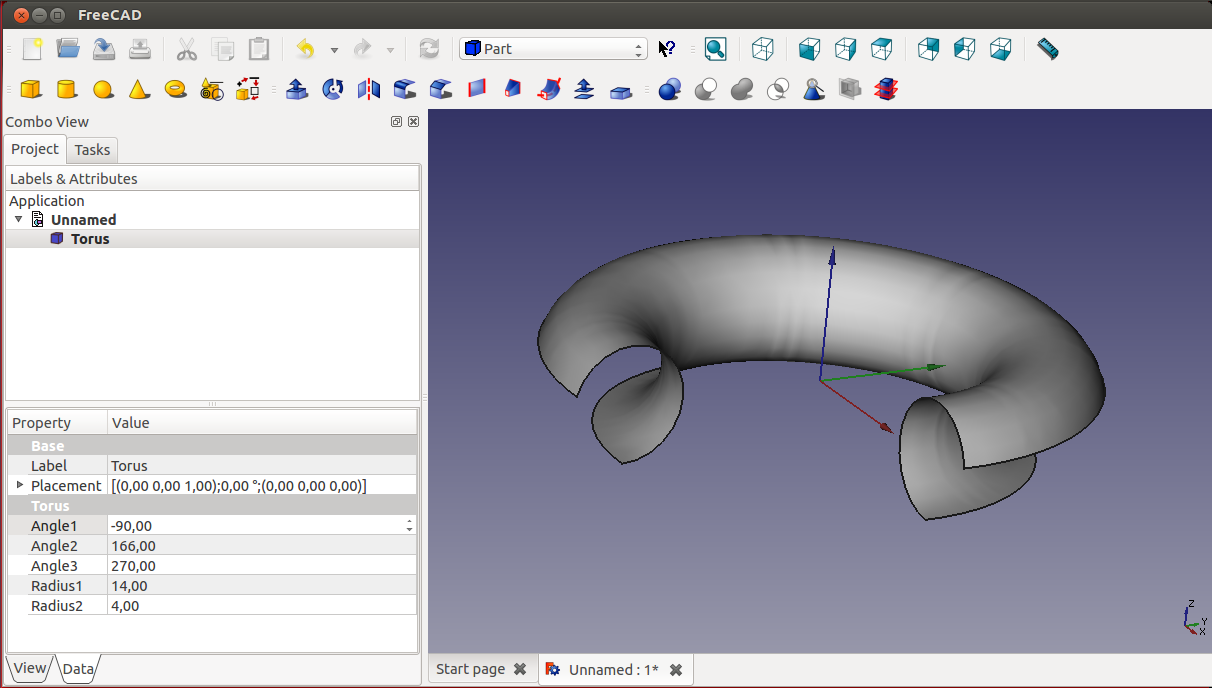Create a torus solid
Image resolution: width=1212 pixels, height=688 pixels.
tap(176, 89)
